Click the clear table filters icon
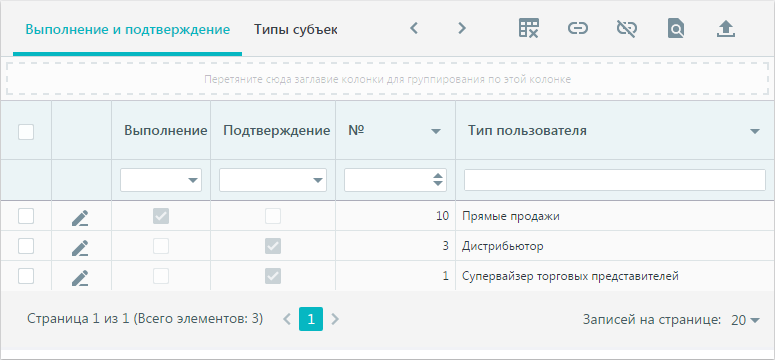 tap(528, 29)
